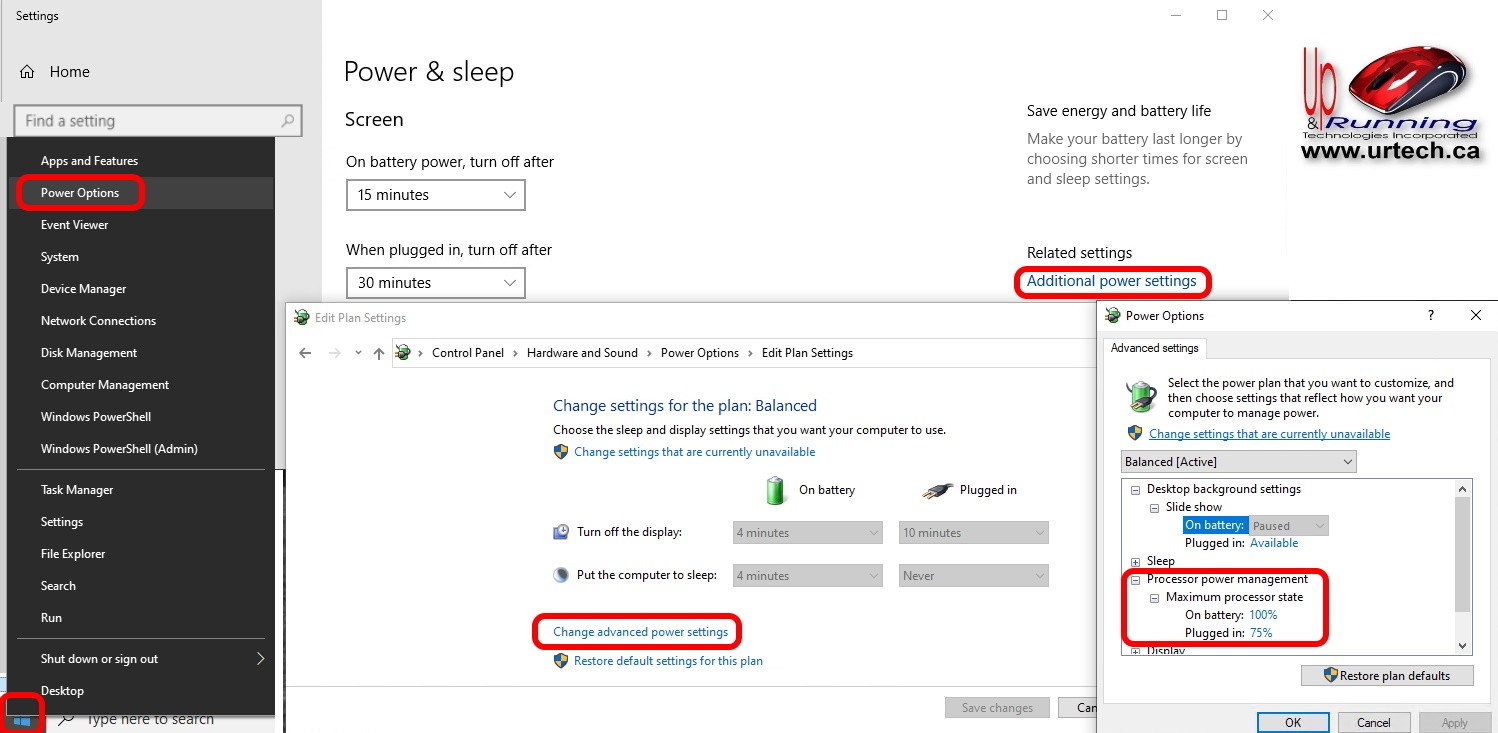
Task: Click the back arrow in Edit Plan Settings
Action: pyautogui.click(x=306, y=352)
